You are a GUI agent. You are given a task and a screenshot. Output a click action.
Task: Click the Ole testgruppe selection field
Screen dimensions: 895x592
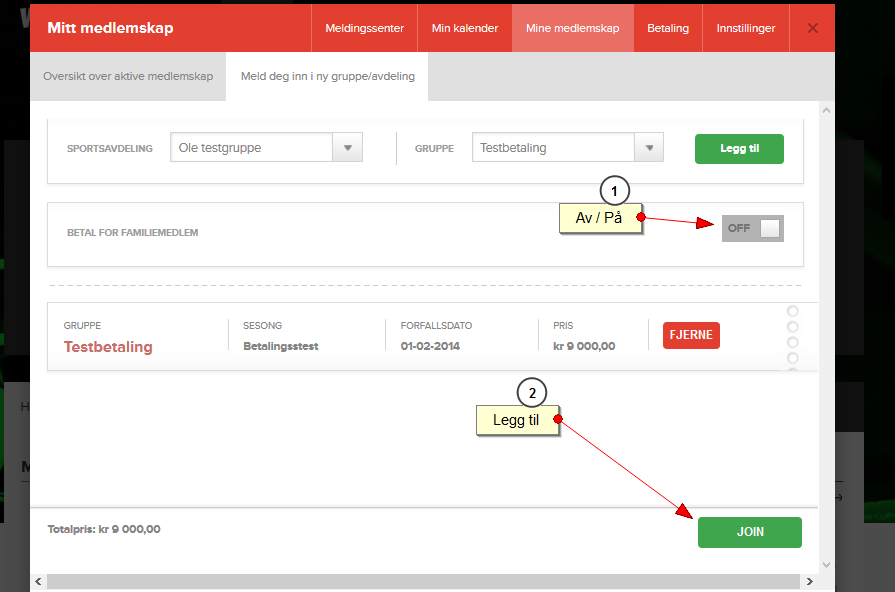click(x=252, y=148)
